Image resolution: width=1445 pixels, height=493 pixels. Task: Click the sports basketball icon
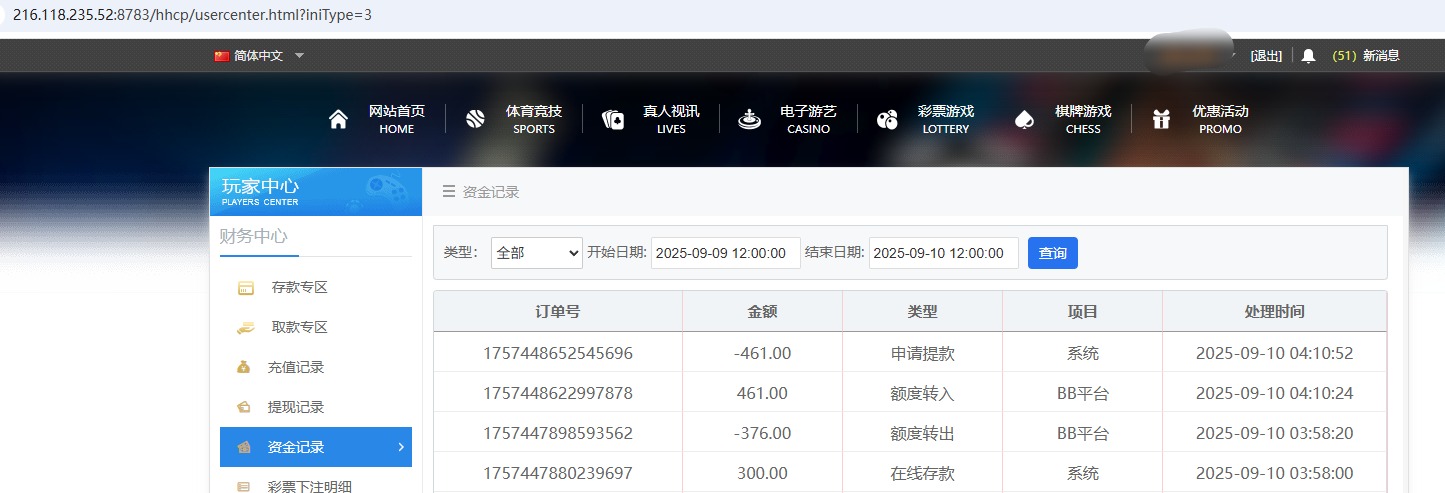(475, 120)
